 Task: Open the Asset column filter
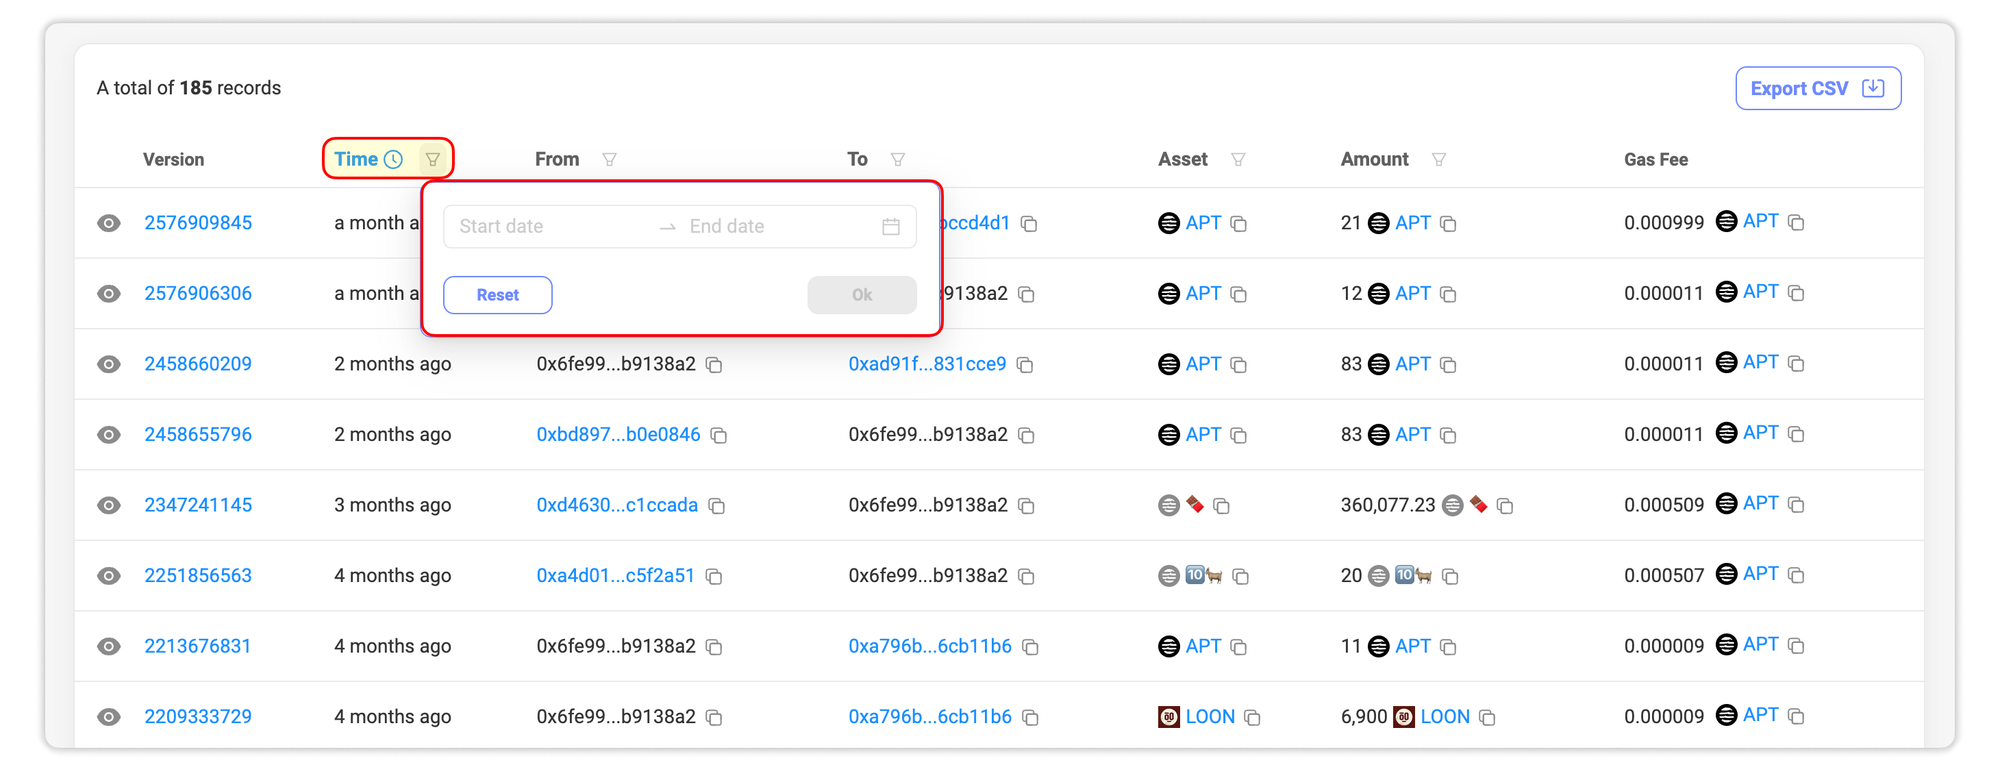pyautogui.click(x=1238, y=160)
